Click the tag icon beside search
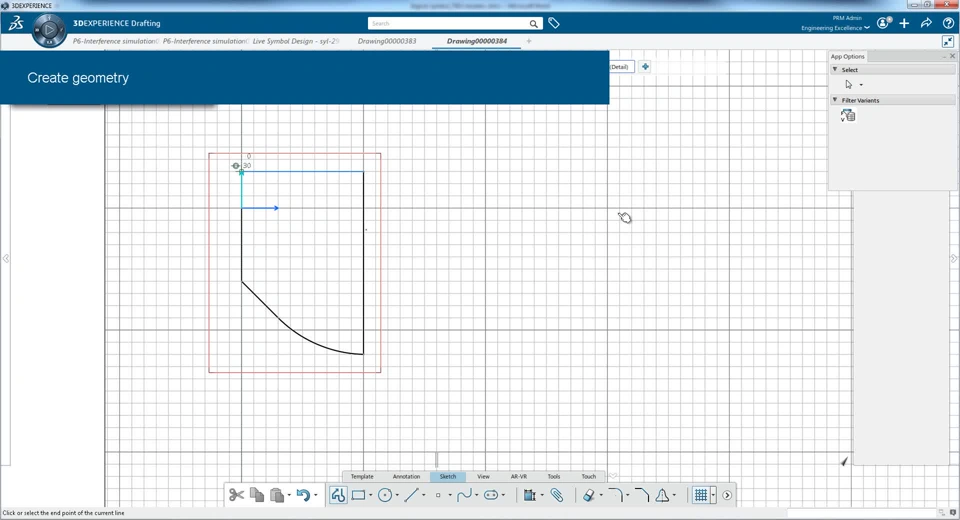This screenshot has width=960, height=520. click(554, 23)
